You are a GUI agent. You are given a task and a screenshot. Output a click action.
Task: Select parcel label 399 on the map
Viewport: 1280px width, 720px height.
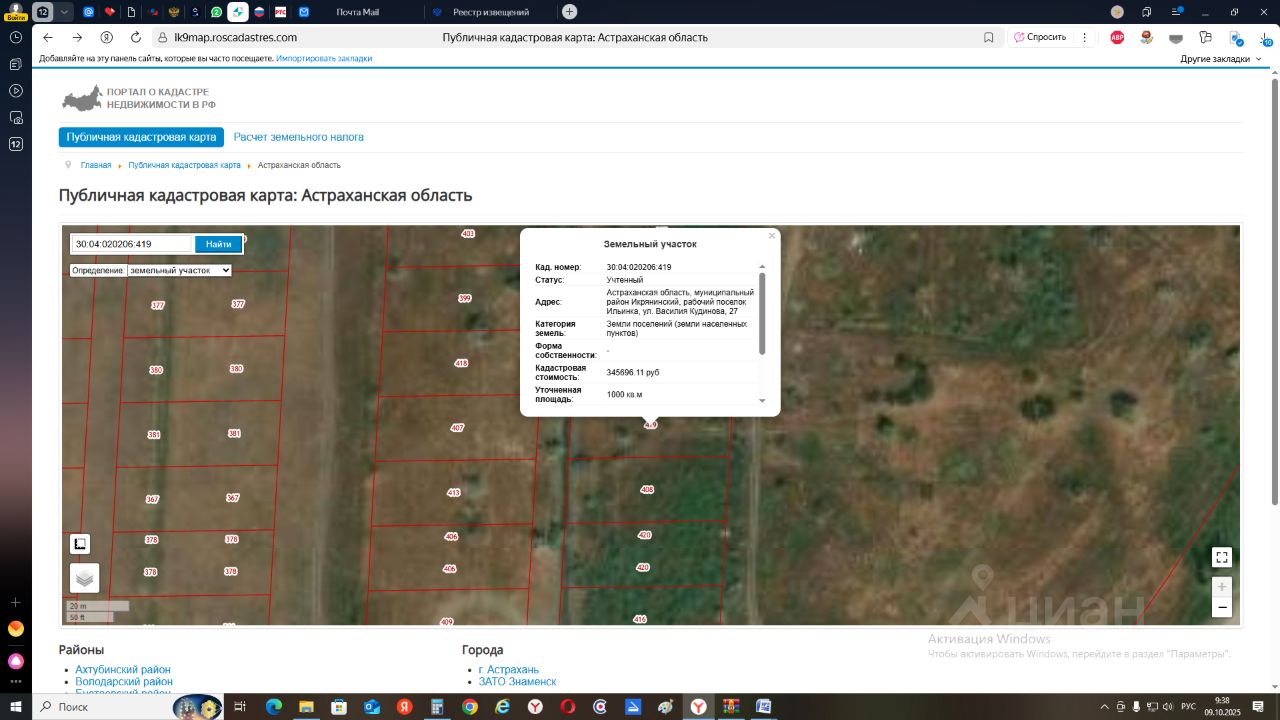(x=464, y=299)
